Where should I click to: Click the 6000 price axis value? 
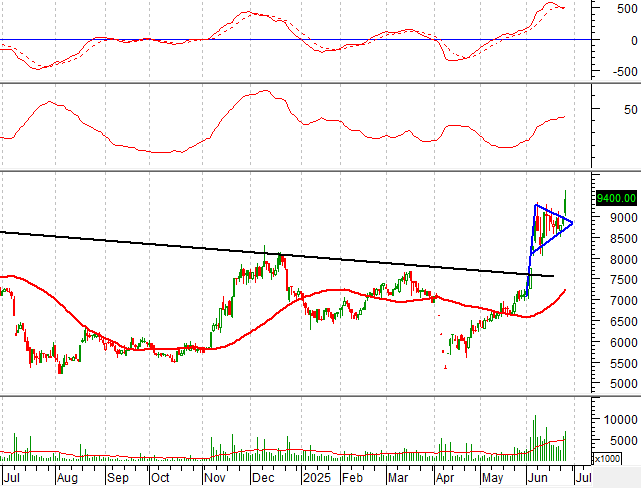(x=623, y=342)
